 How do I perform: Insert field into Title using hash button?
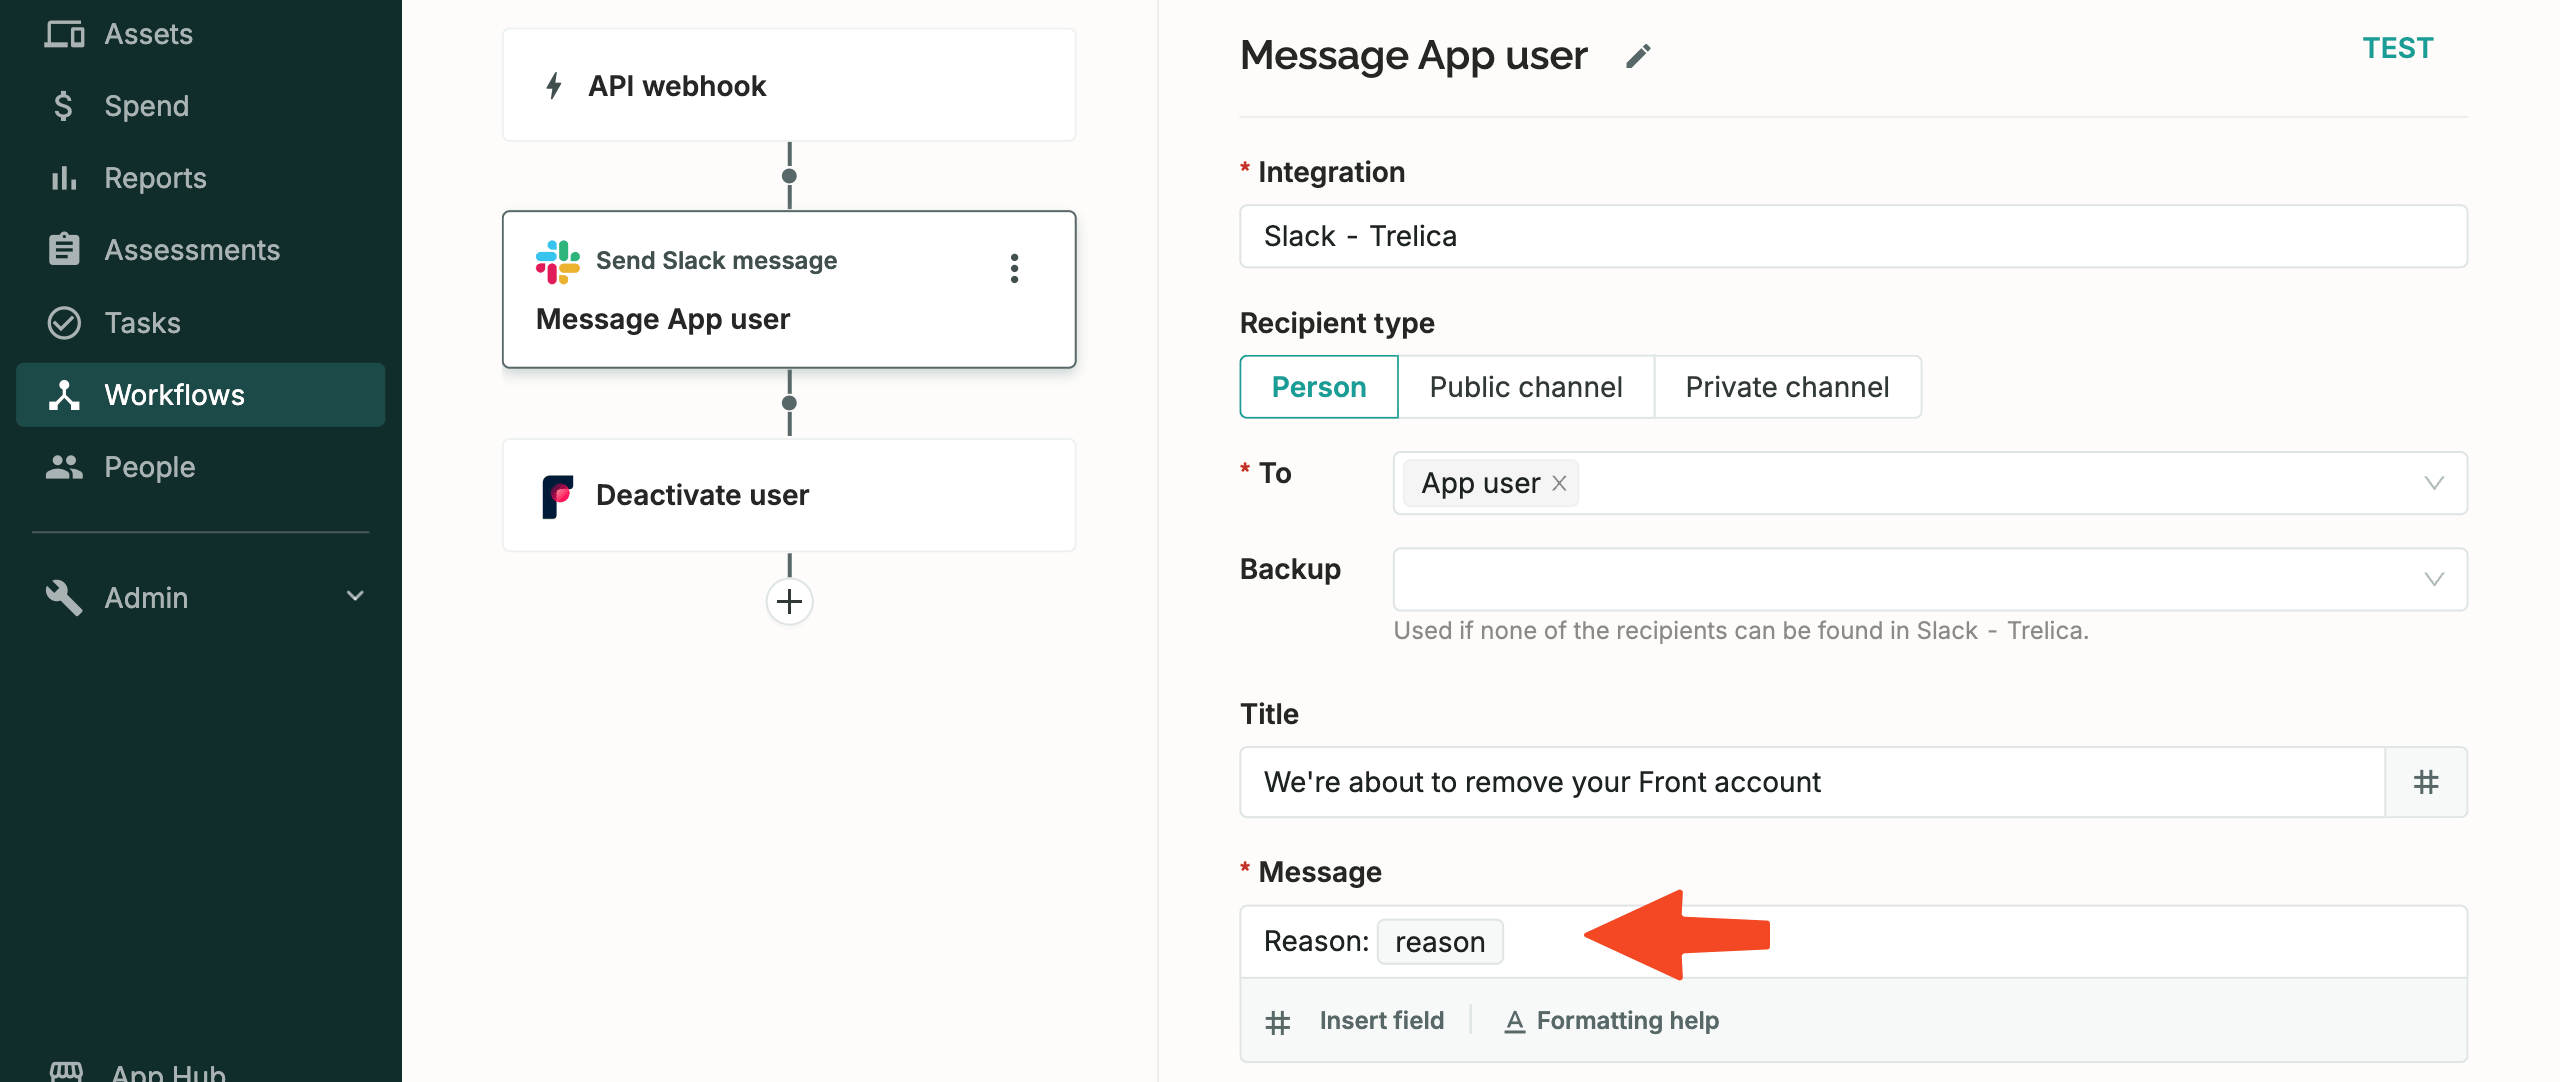click(2426, 782)
